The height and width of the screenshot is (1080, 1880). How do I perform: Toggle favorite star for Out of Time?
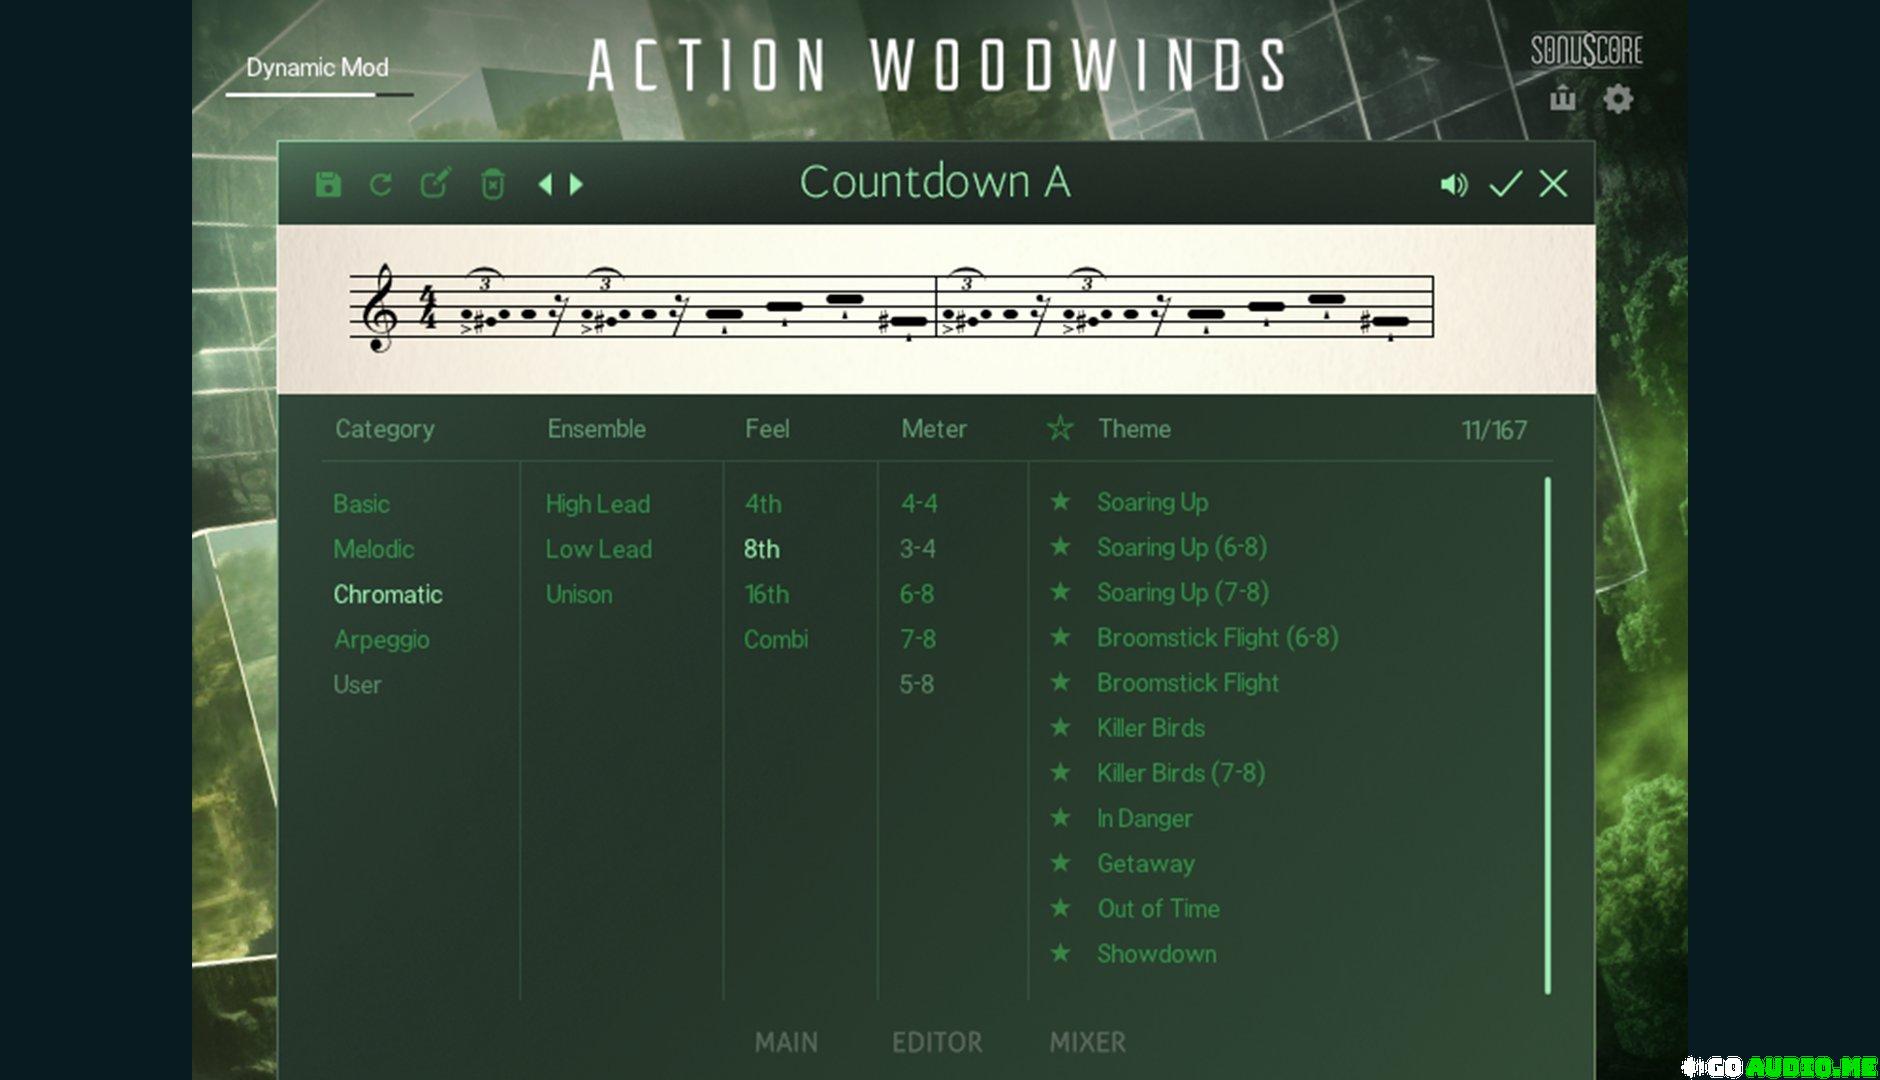(x=1060, y=907)
